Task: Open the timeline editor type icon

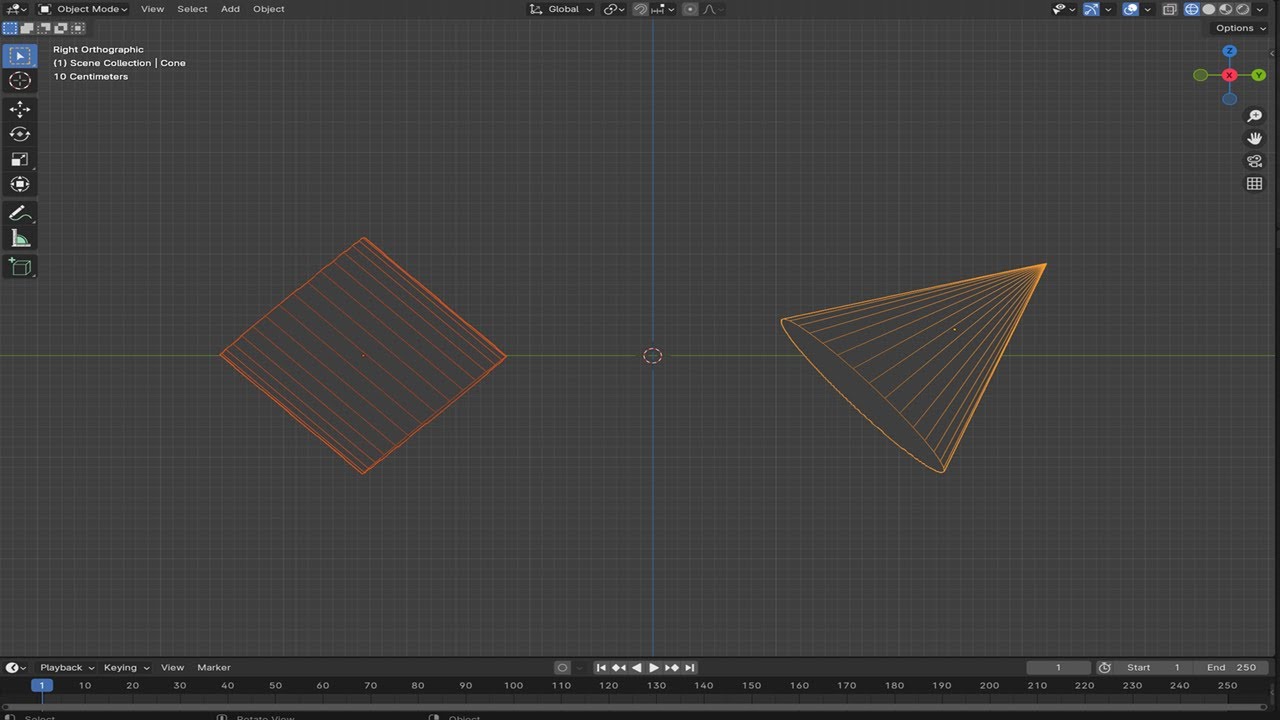Action: pyautogui.click(x=16, y=667)
